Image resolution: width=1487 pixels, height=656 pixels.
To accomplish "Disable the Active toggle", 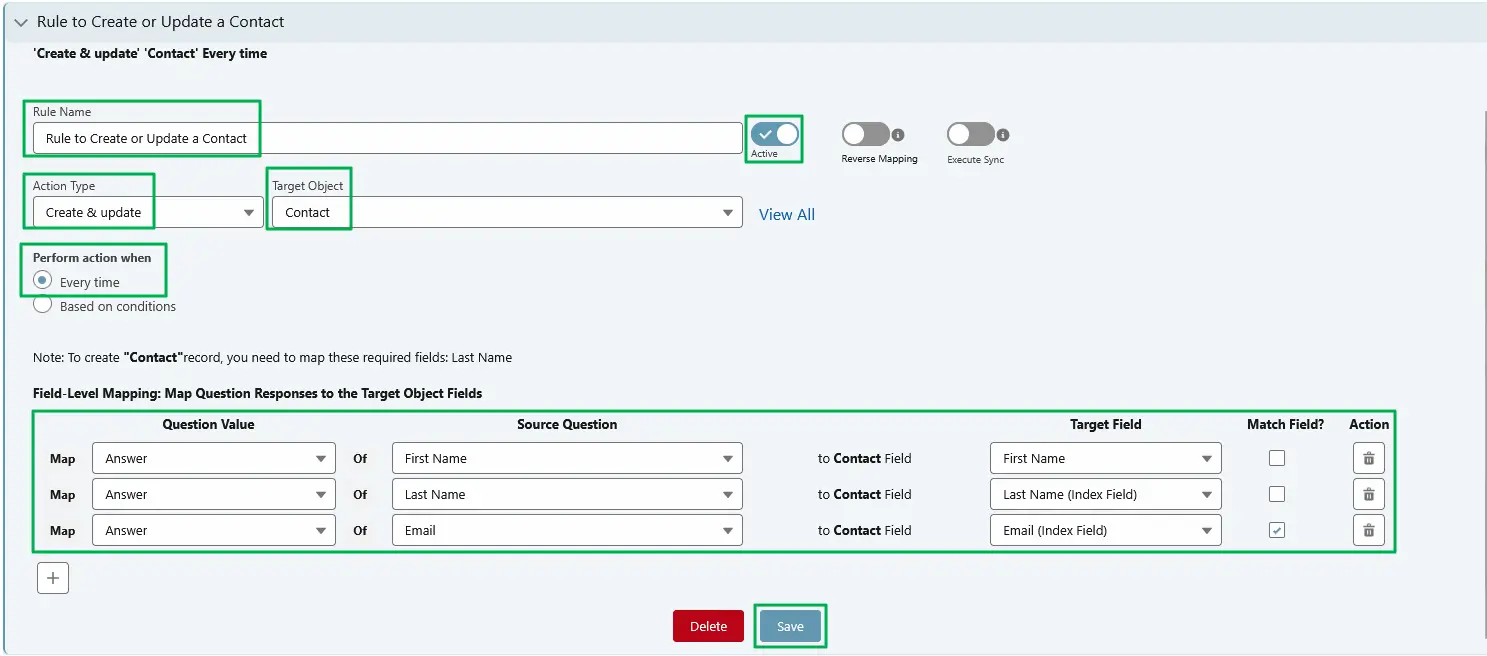I will [x=772, y=133].
